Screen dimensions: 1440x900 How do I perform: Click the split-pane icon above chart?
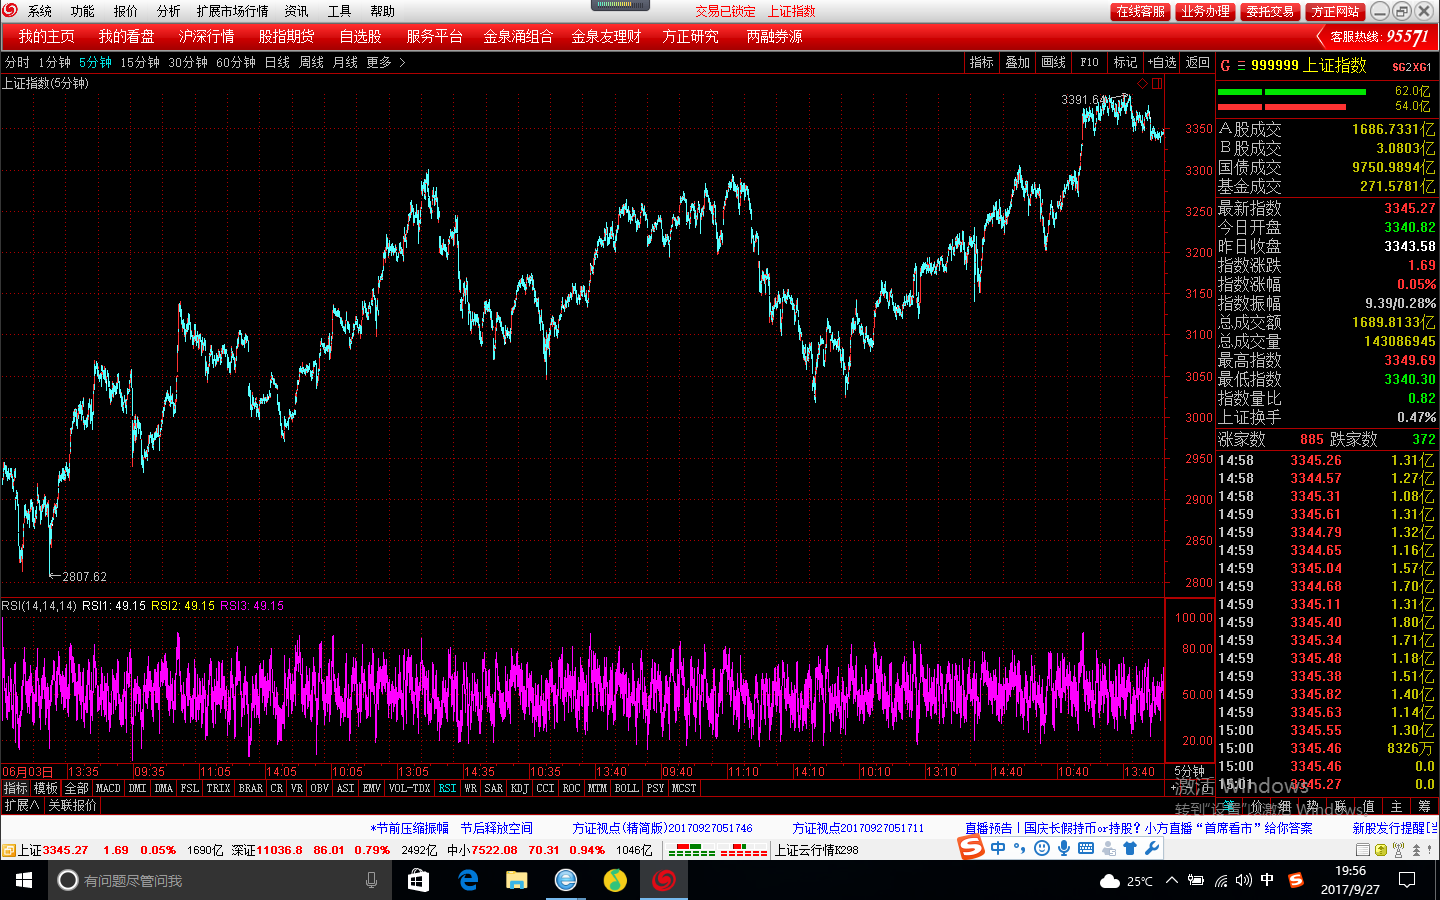1157,84
